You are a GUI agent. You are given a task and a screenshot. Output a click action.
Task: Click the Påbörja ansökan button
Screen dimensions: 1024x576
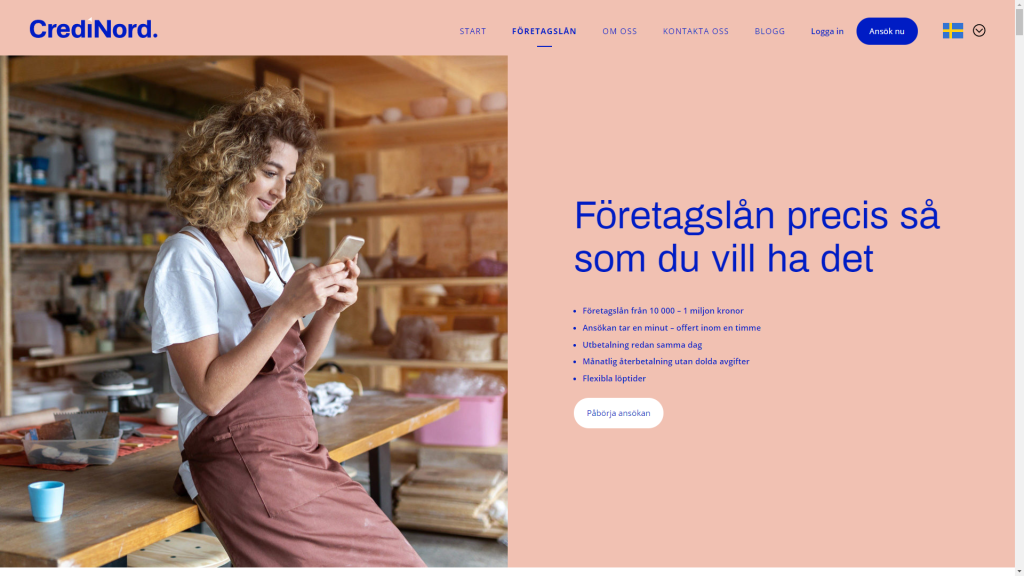[x=618, y=413]
